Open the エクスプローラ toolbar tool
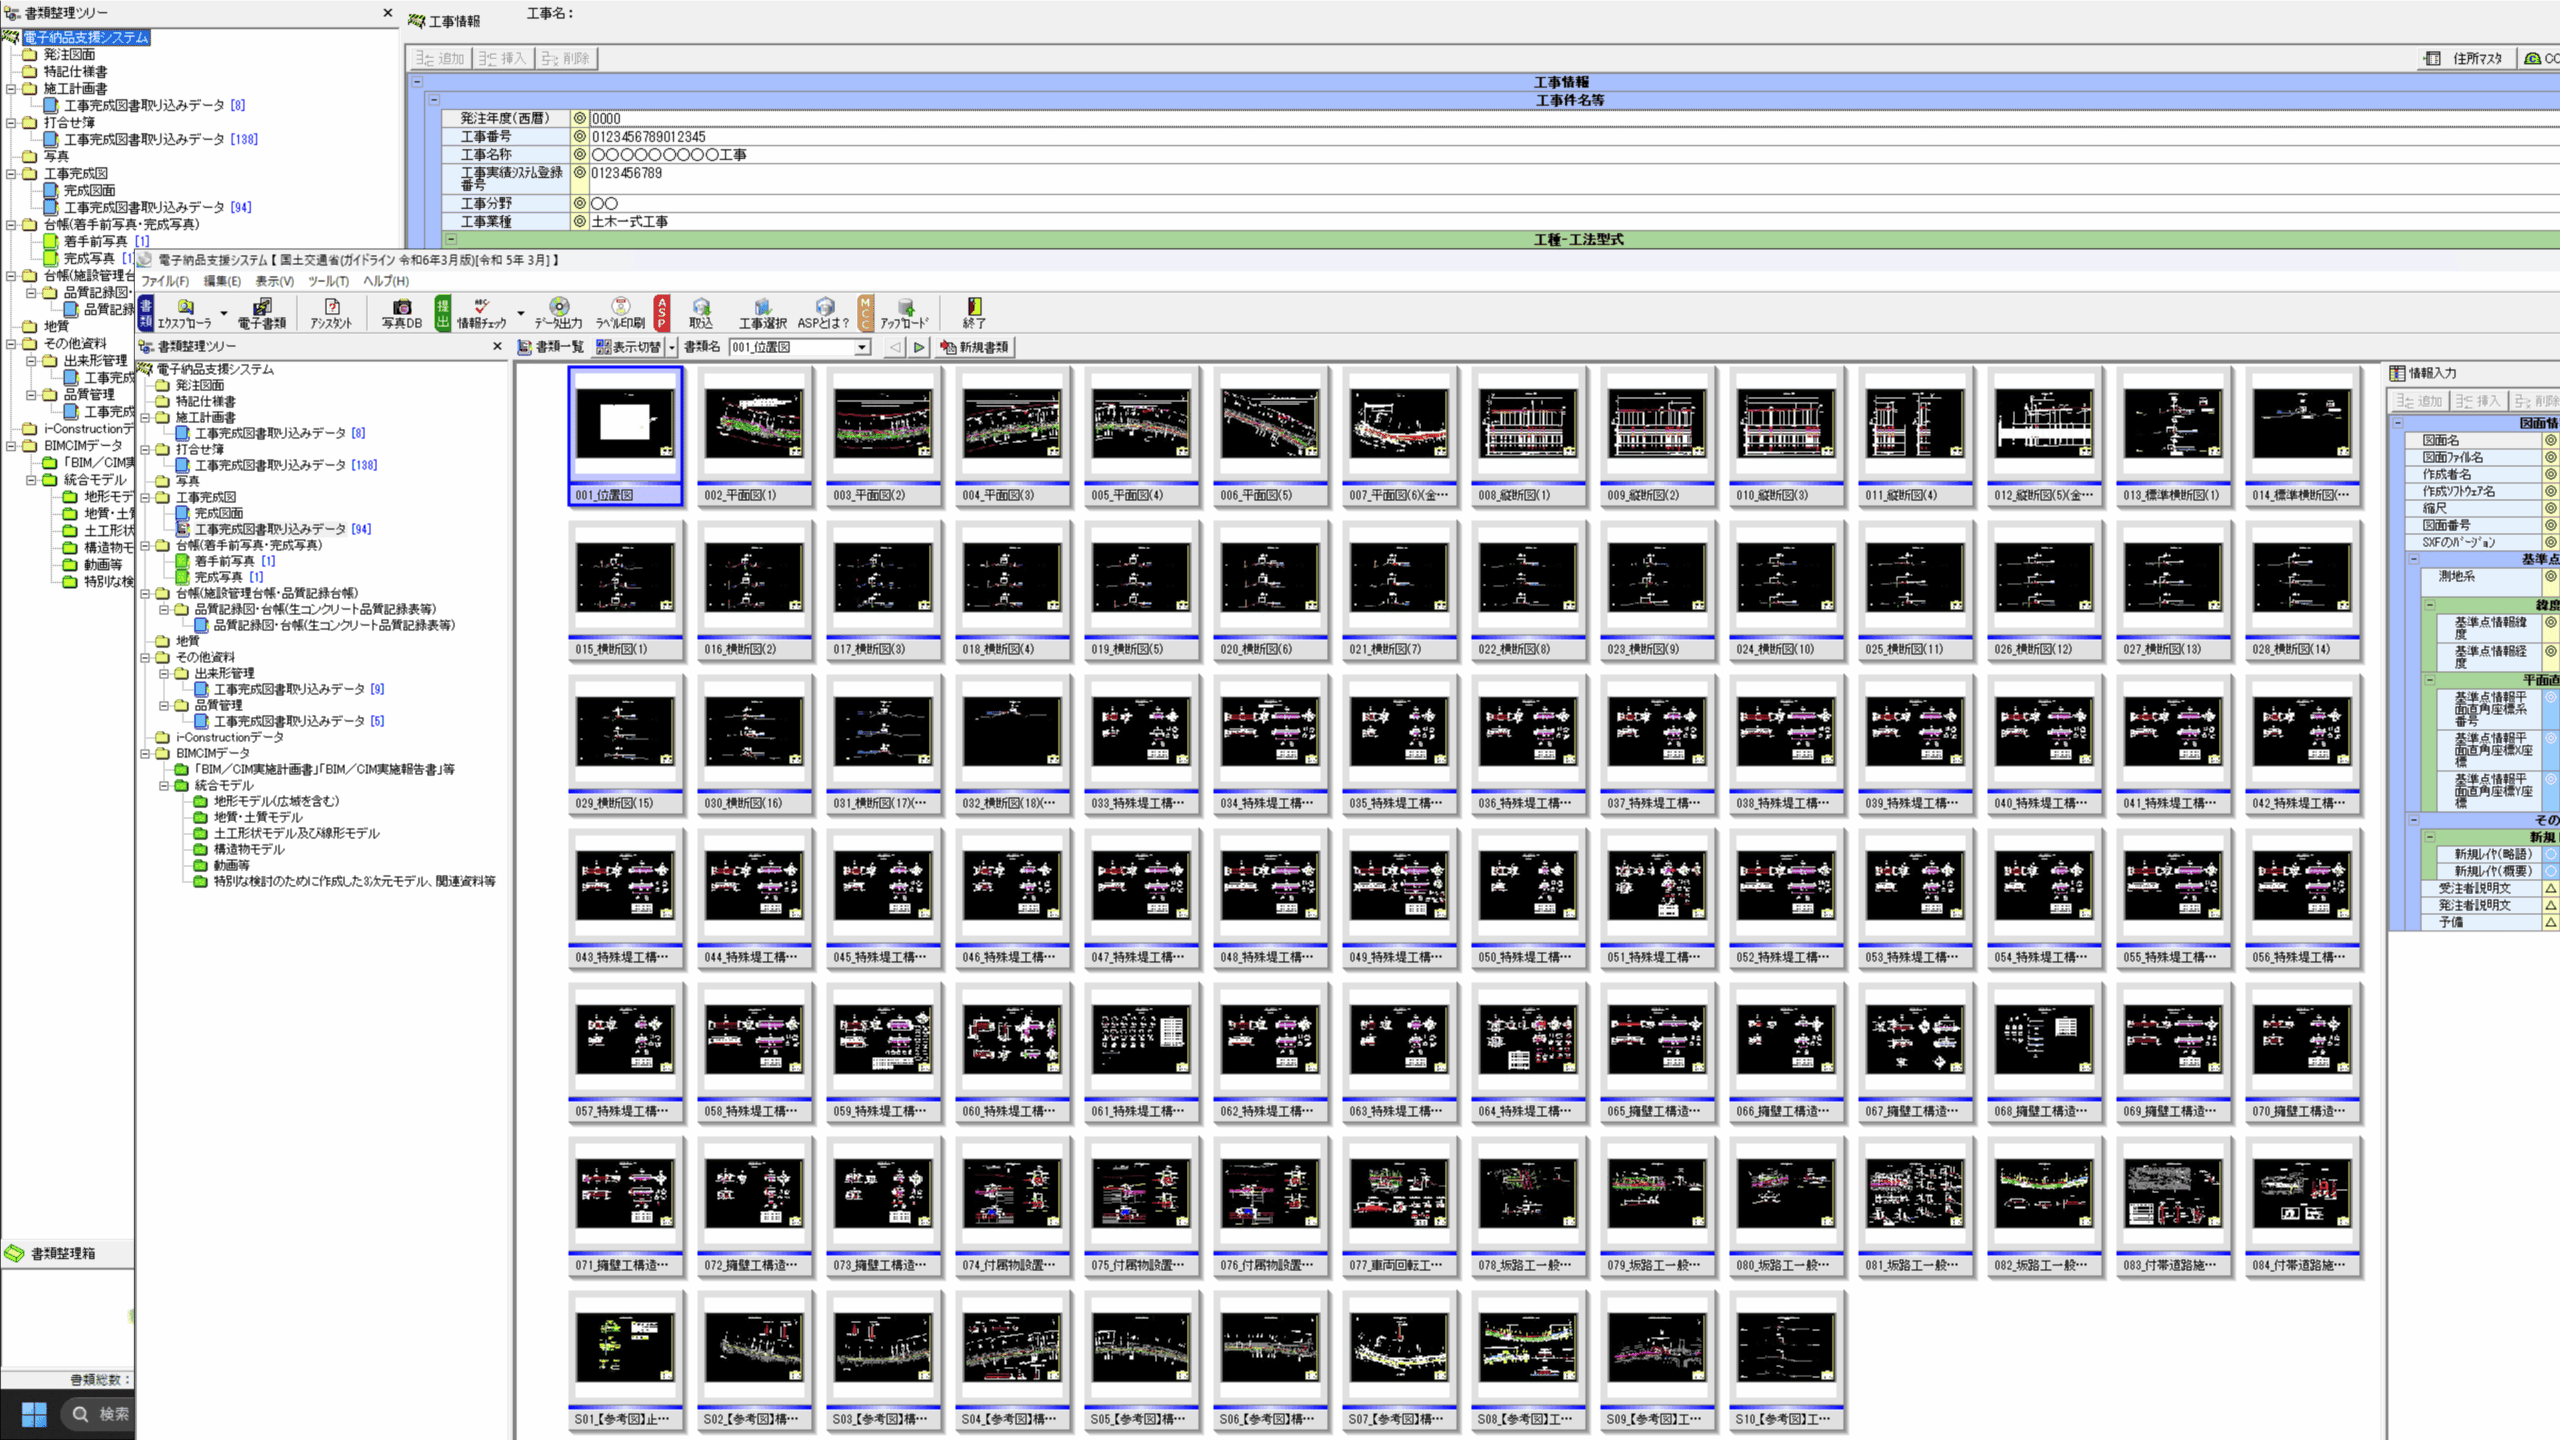This screenshot has width=2560, height=1440. tap(185, 312)
